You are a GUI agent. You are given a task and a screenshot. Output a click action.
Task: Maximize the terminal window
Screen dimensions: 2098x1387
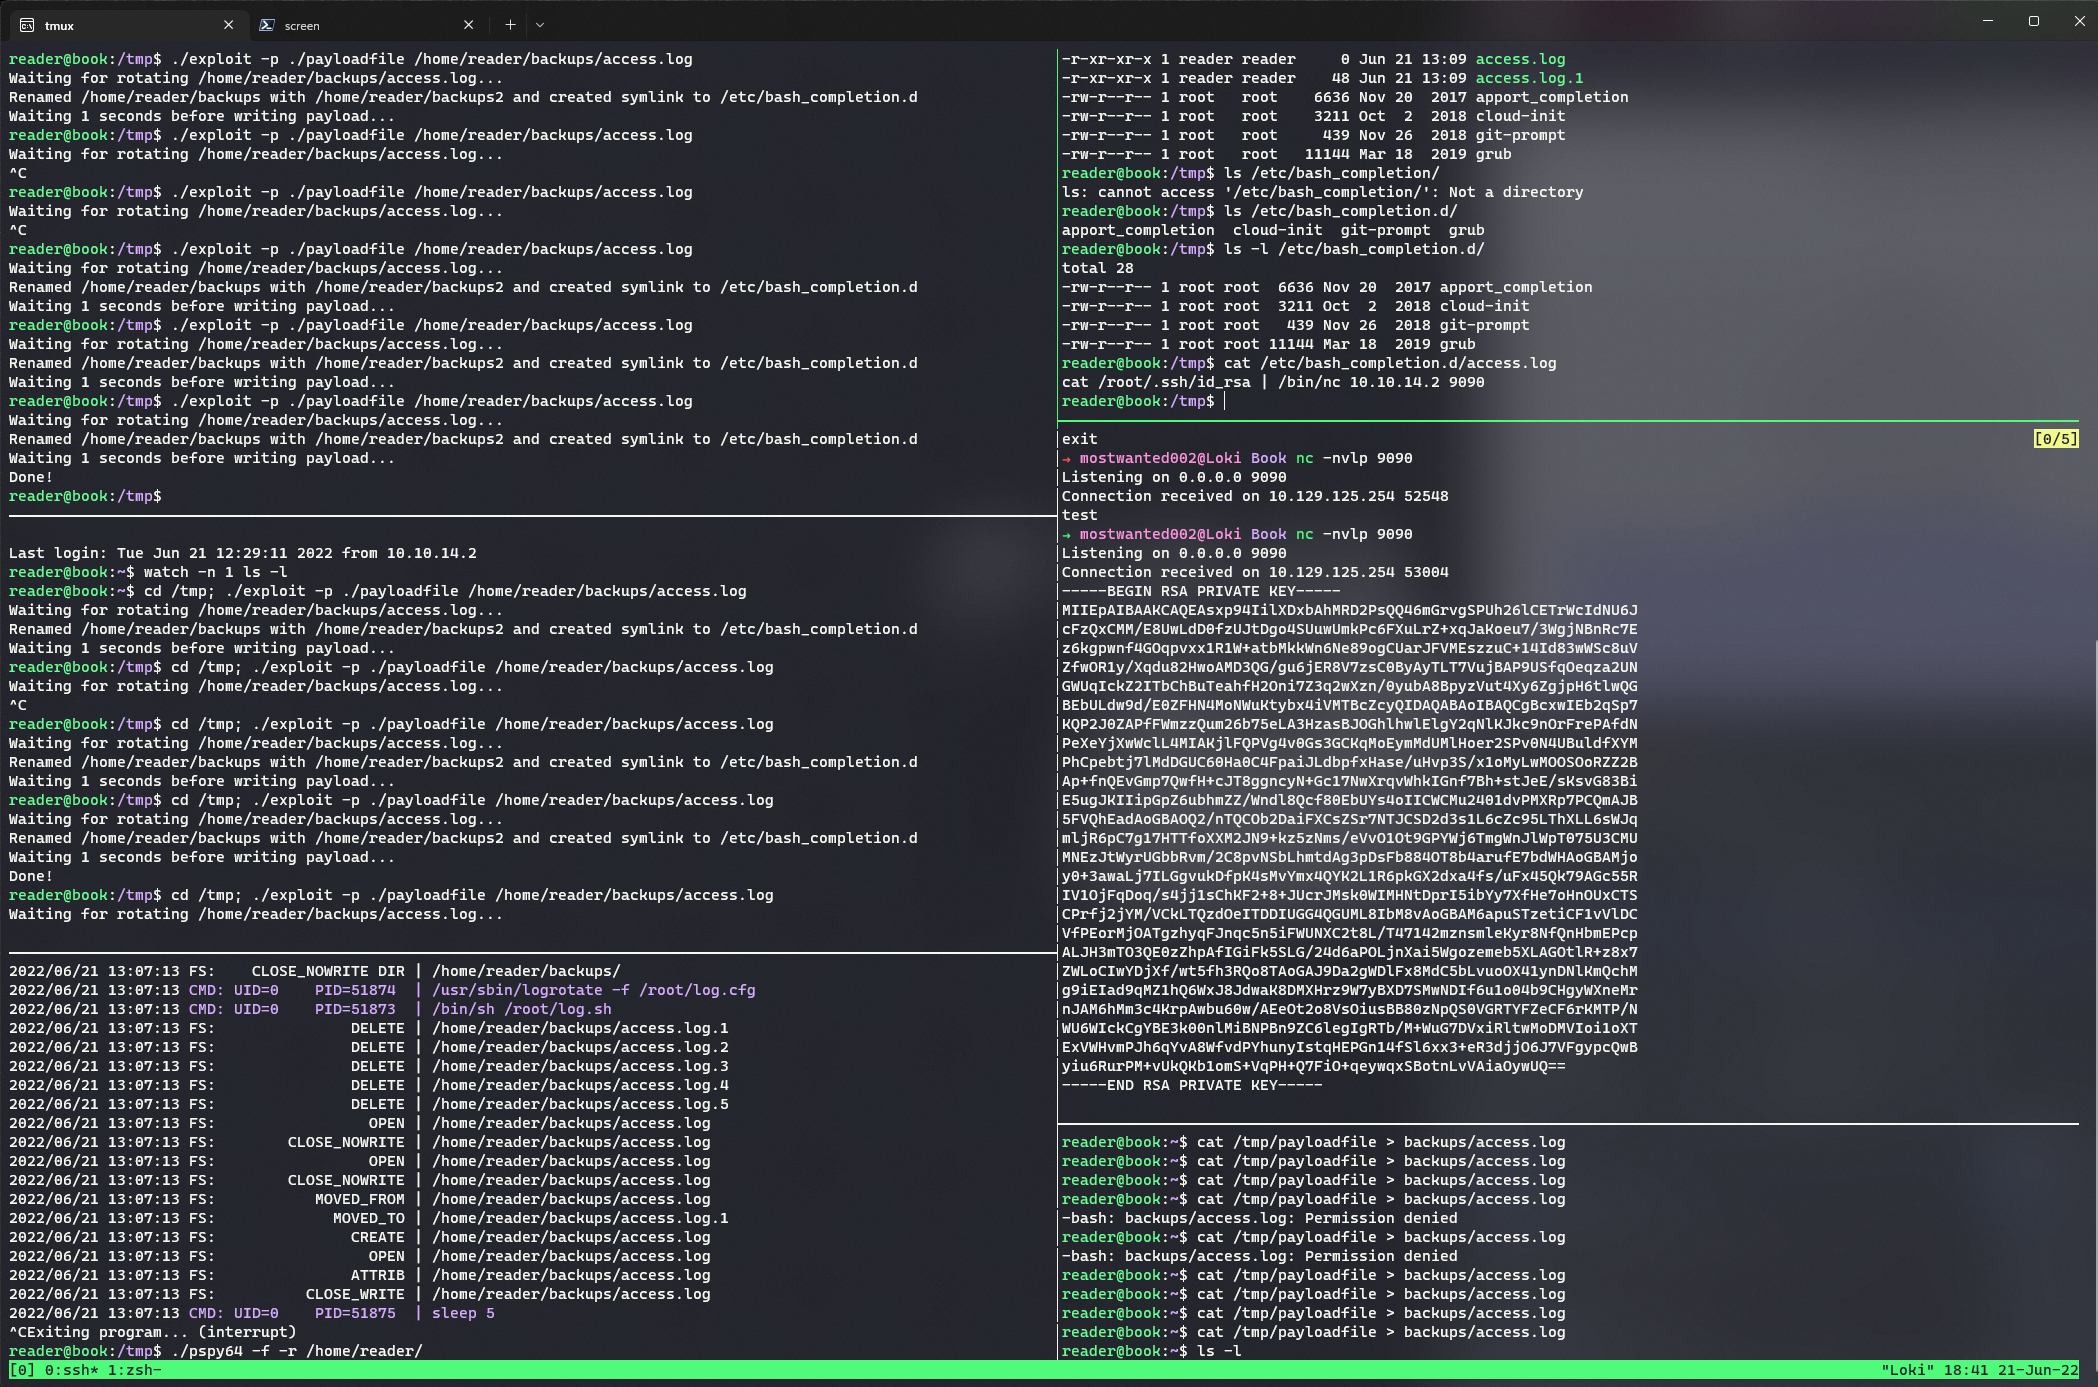(x=2034, y=21)
